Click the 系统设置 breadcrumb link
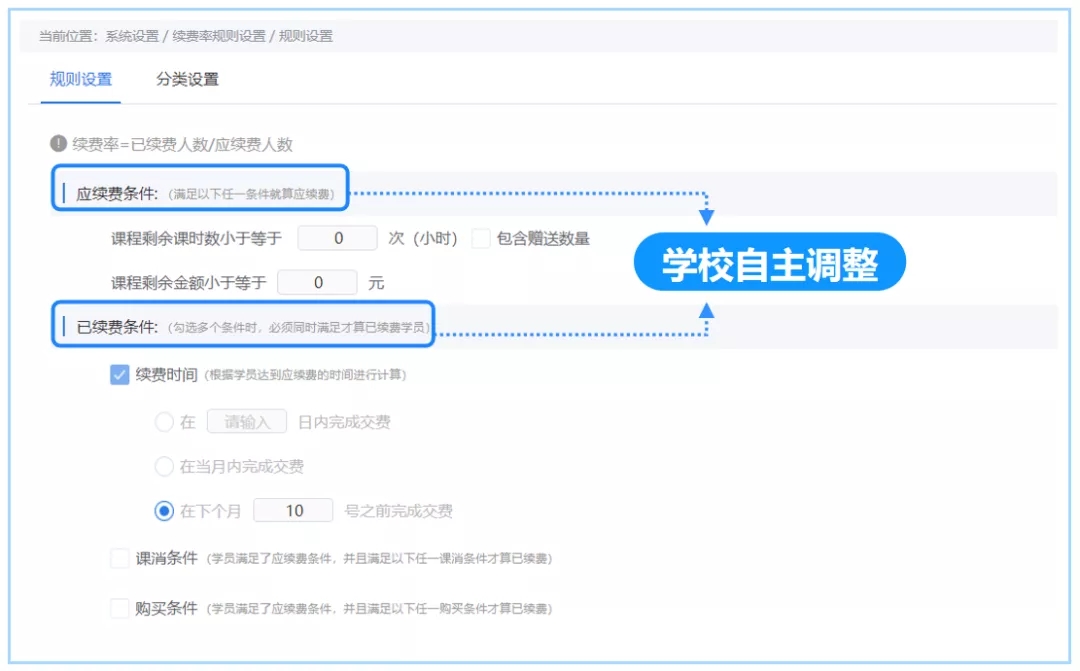Viewport: 1080px width, 671px height. tap(132, 36)
